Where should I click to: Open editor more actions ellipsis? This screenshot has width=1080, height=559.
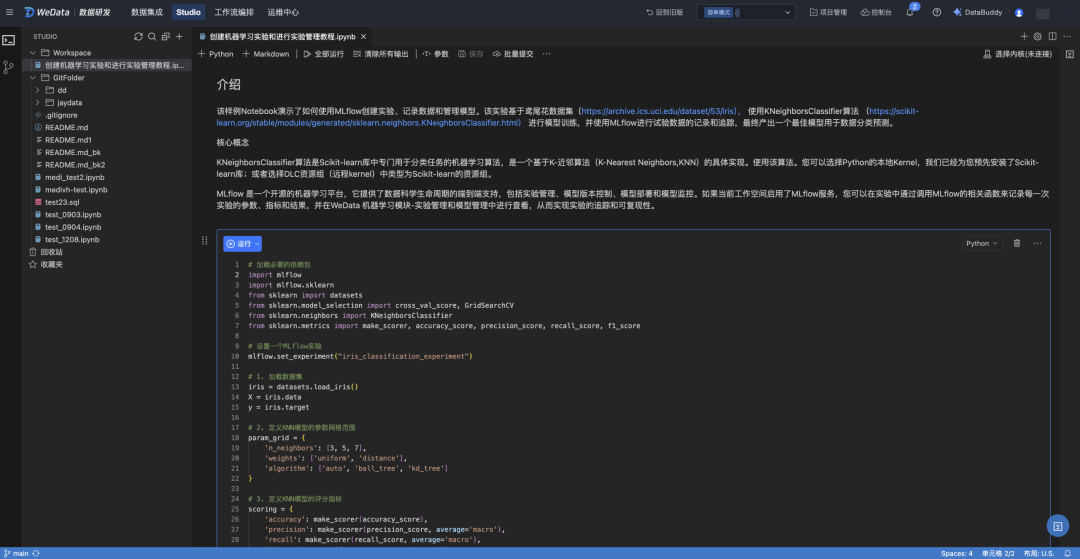click(1067, 36)
